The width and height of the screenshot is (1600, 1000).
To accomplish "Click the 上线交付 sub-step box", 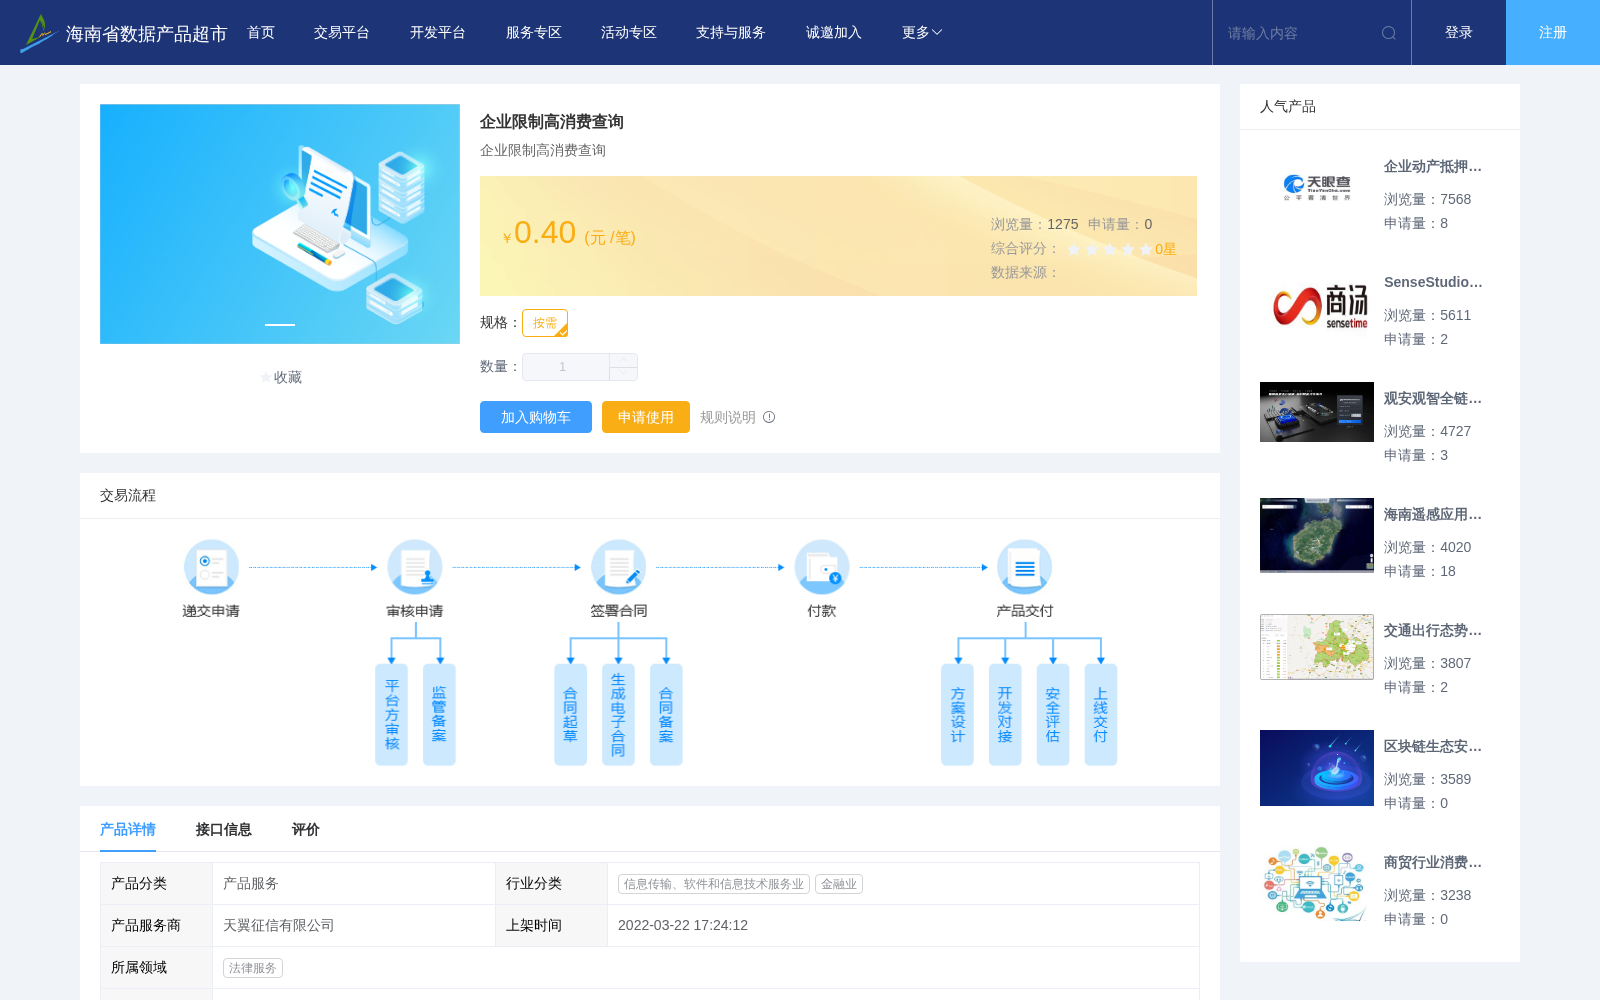I will (x=1100, y=715).
